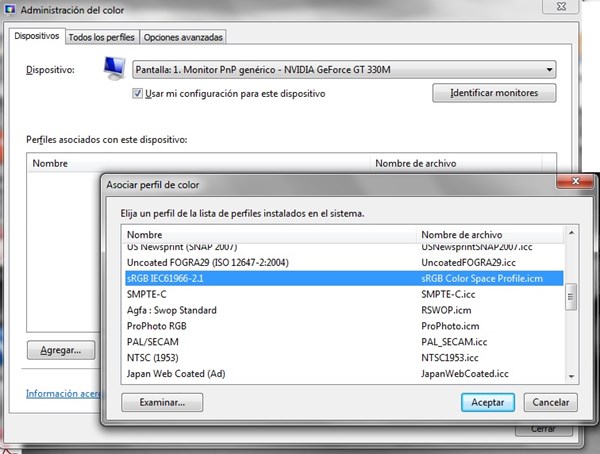Click the 'Identificar monitores' button
Image resolution: width=600 pixels, height=454 pixels.
tap(494, 93)
